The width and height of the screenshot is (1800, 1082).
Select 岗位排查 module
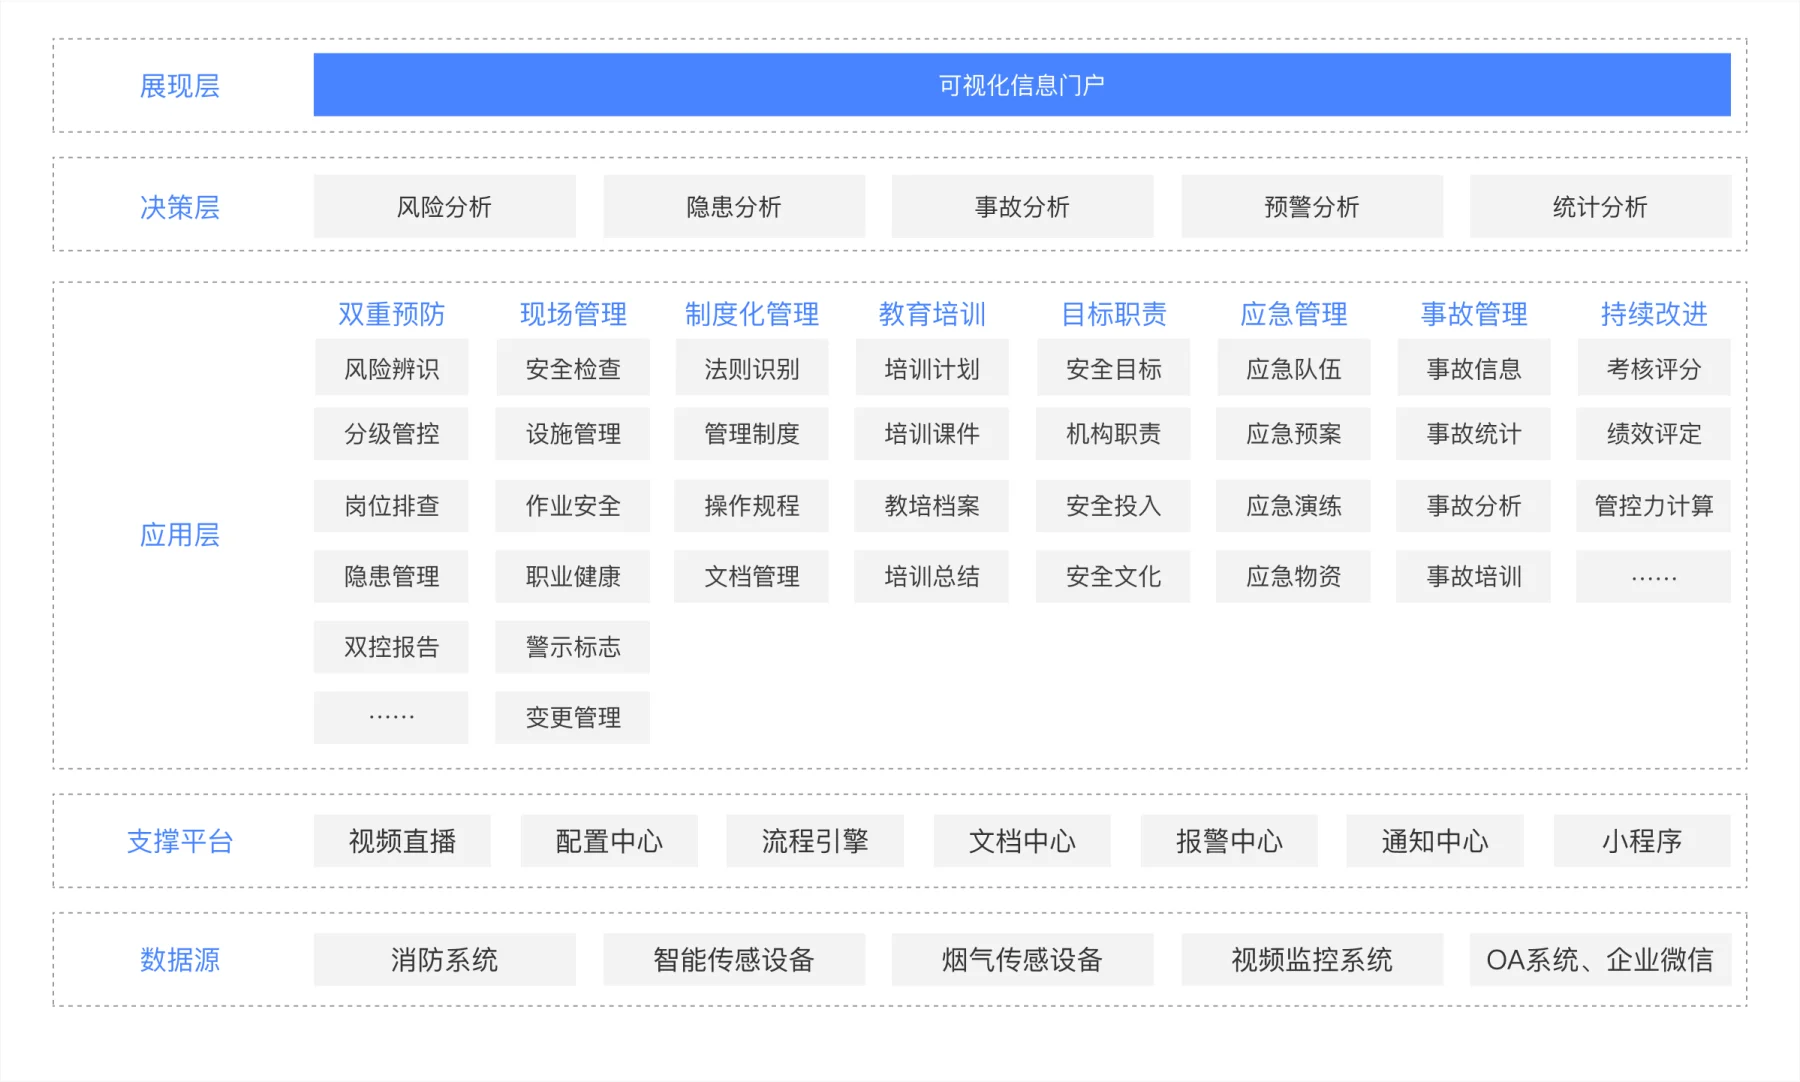(391, 506)
